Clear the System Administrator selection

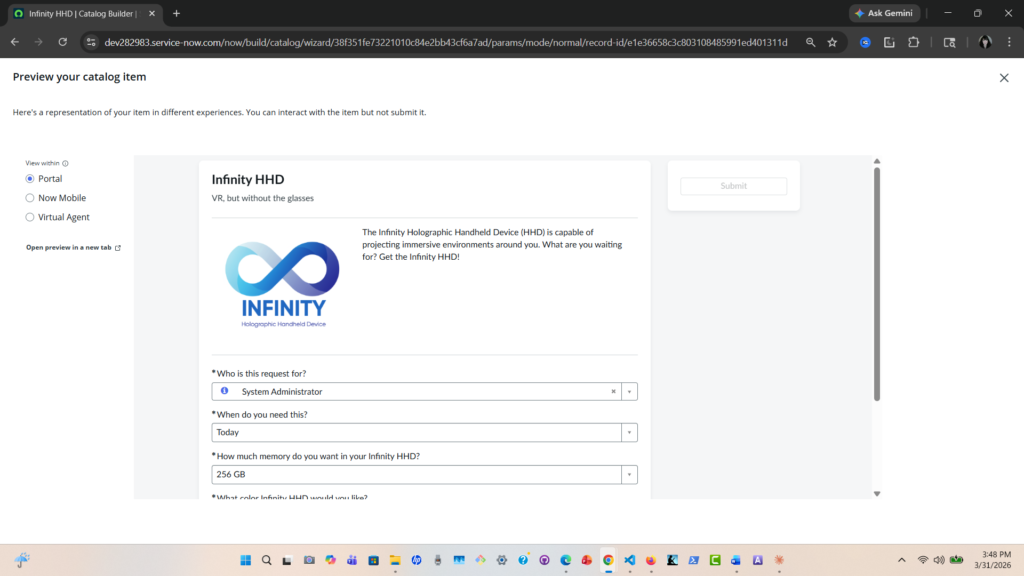tap(613, 392)
